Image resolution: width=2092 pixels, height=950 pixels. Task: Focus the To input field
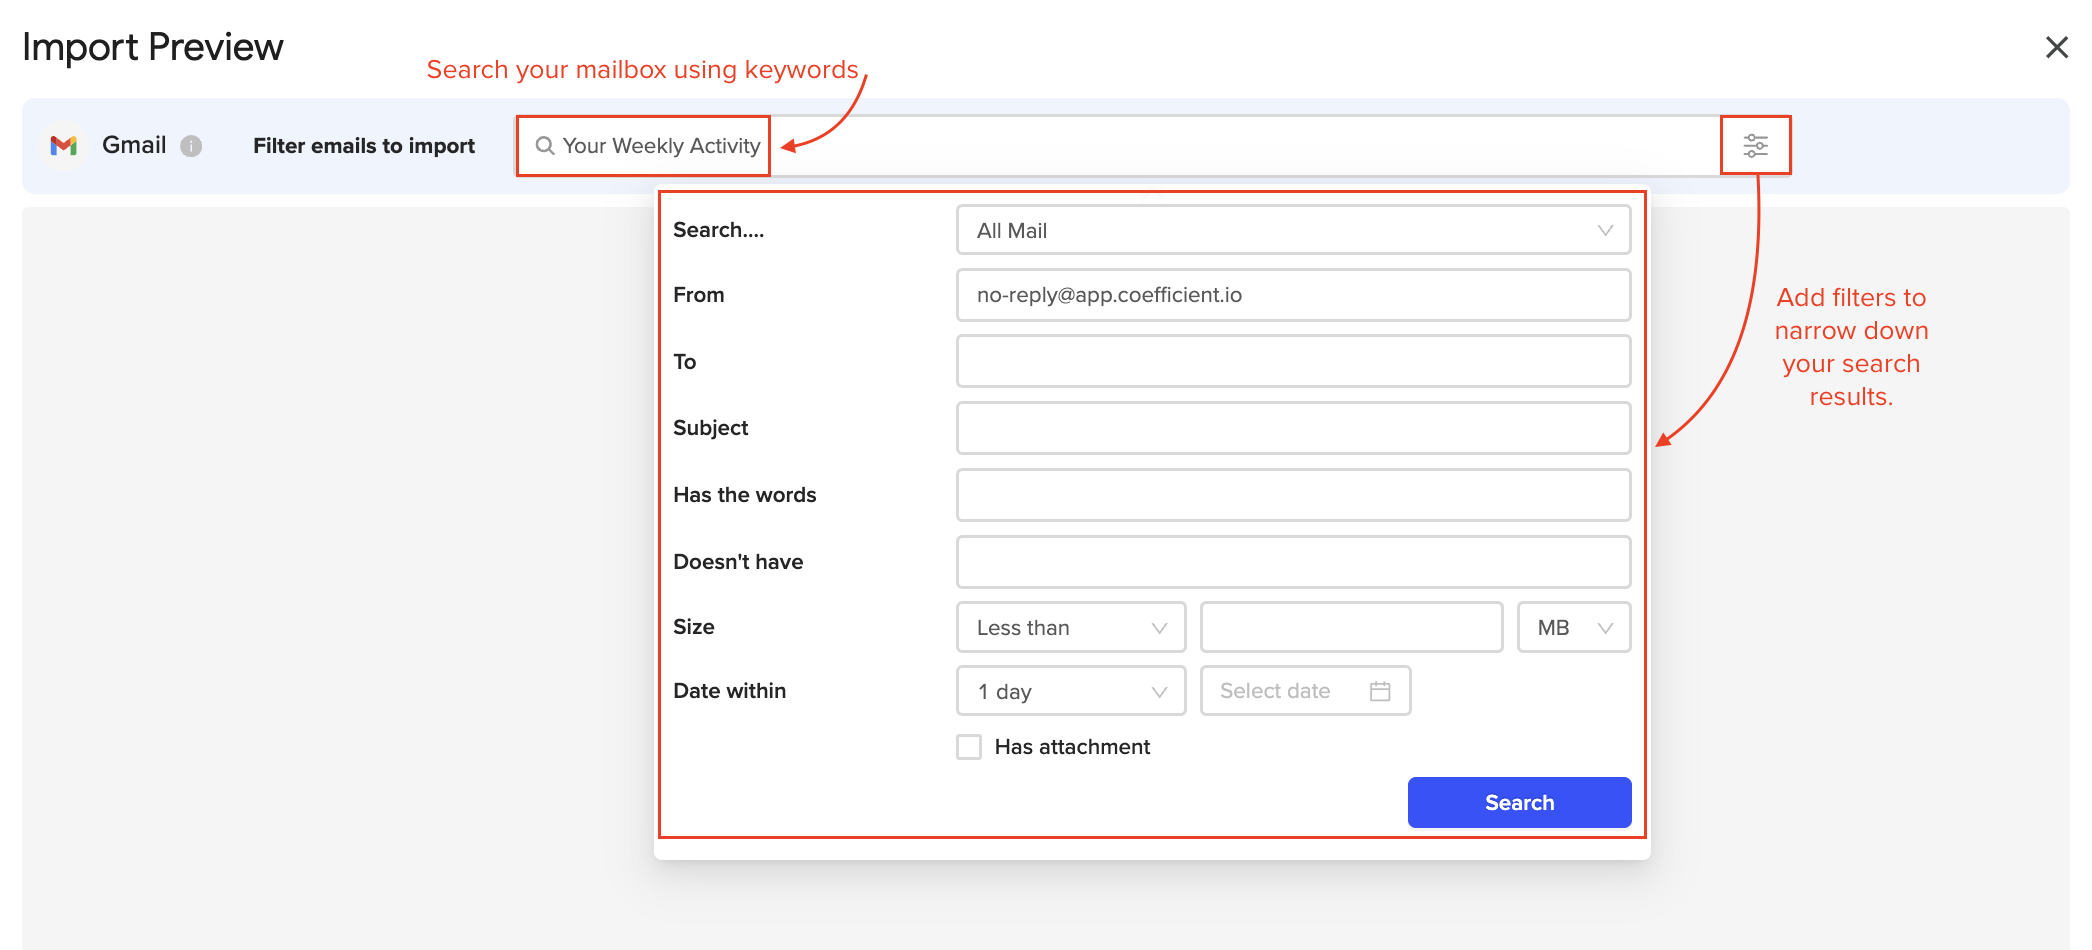pyautogui.click(x=1292, y=361)
